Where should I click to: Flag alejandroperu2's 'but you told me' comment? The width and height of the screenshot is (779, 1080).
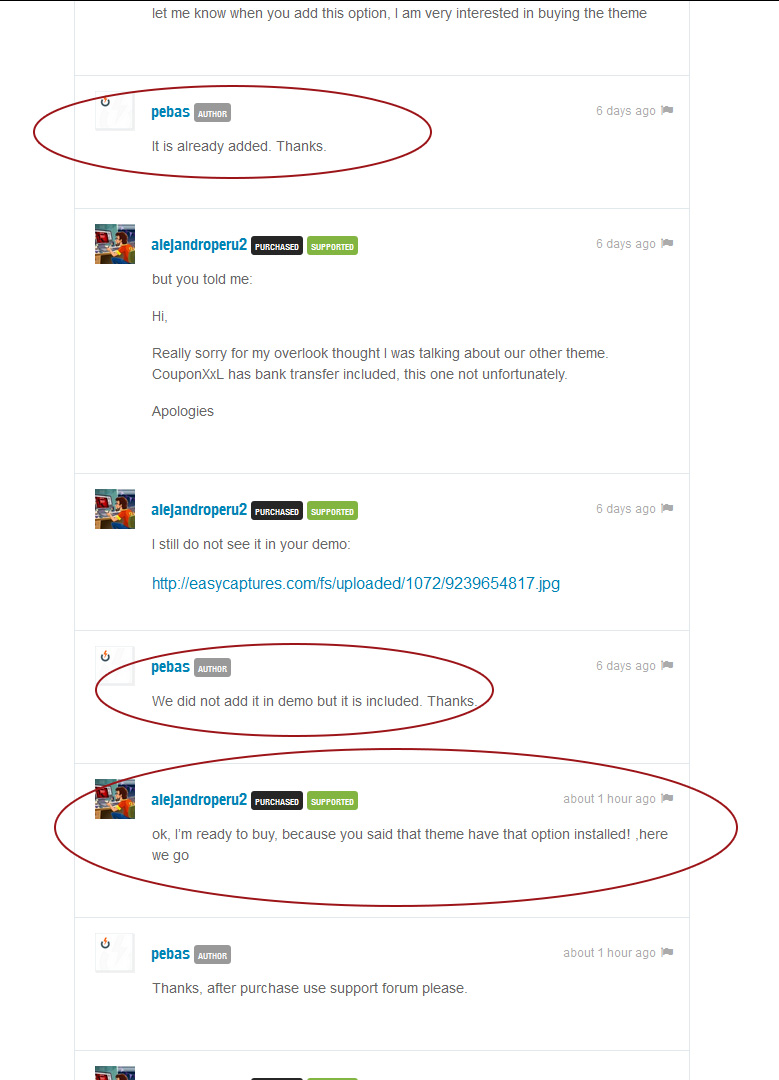[x=667, y=243]
